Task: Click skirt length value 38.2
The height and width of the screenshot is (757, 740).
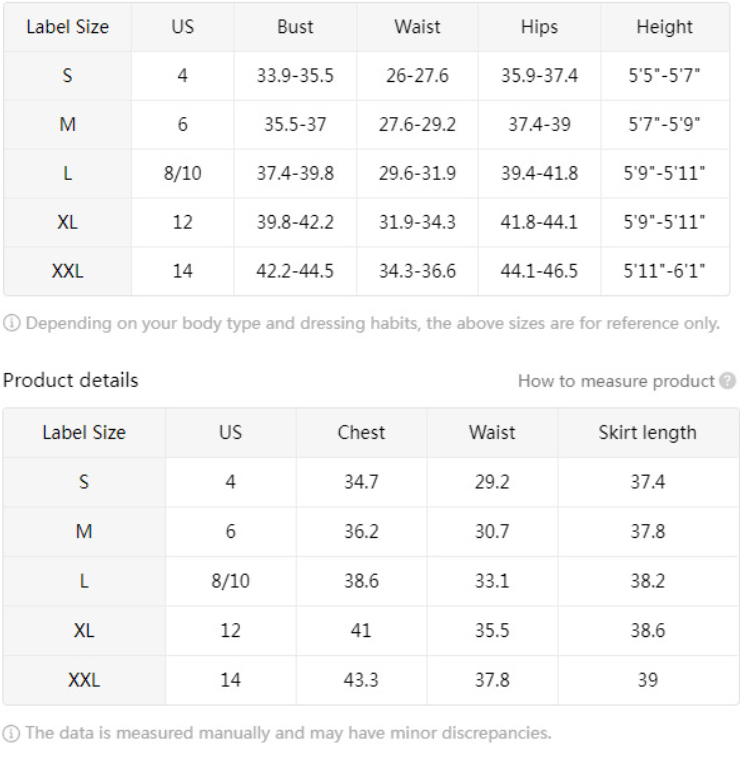Action: click(x=648, y=581)
